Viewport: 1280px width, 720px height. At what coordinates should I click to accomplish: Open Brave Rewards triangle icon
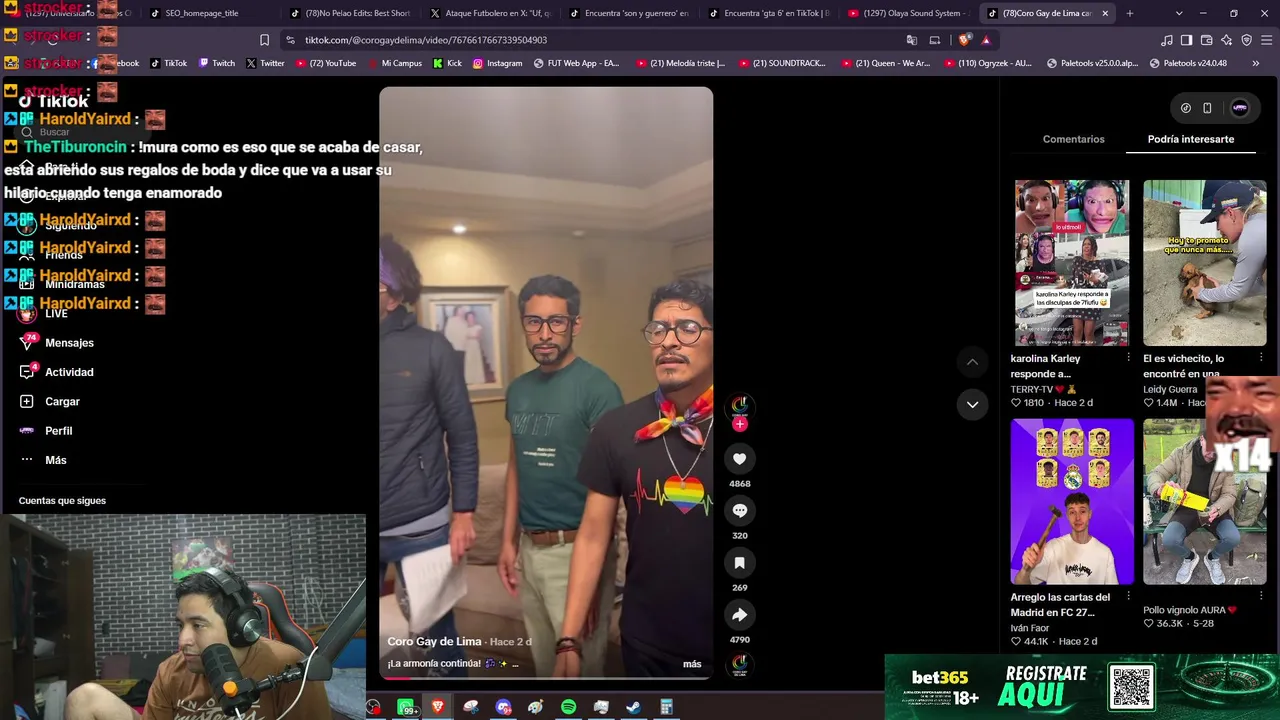tap(986, 40)
